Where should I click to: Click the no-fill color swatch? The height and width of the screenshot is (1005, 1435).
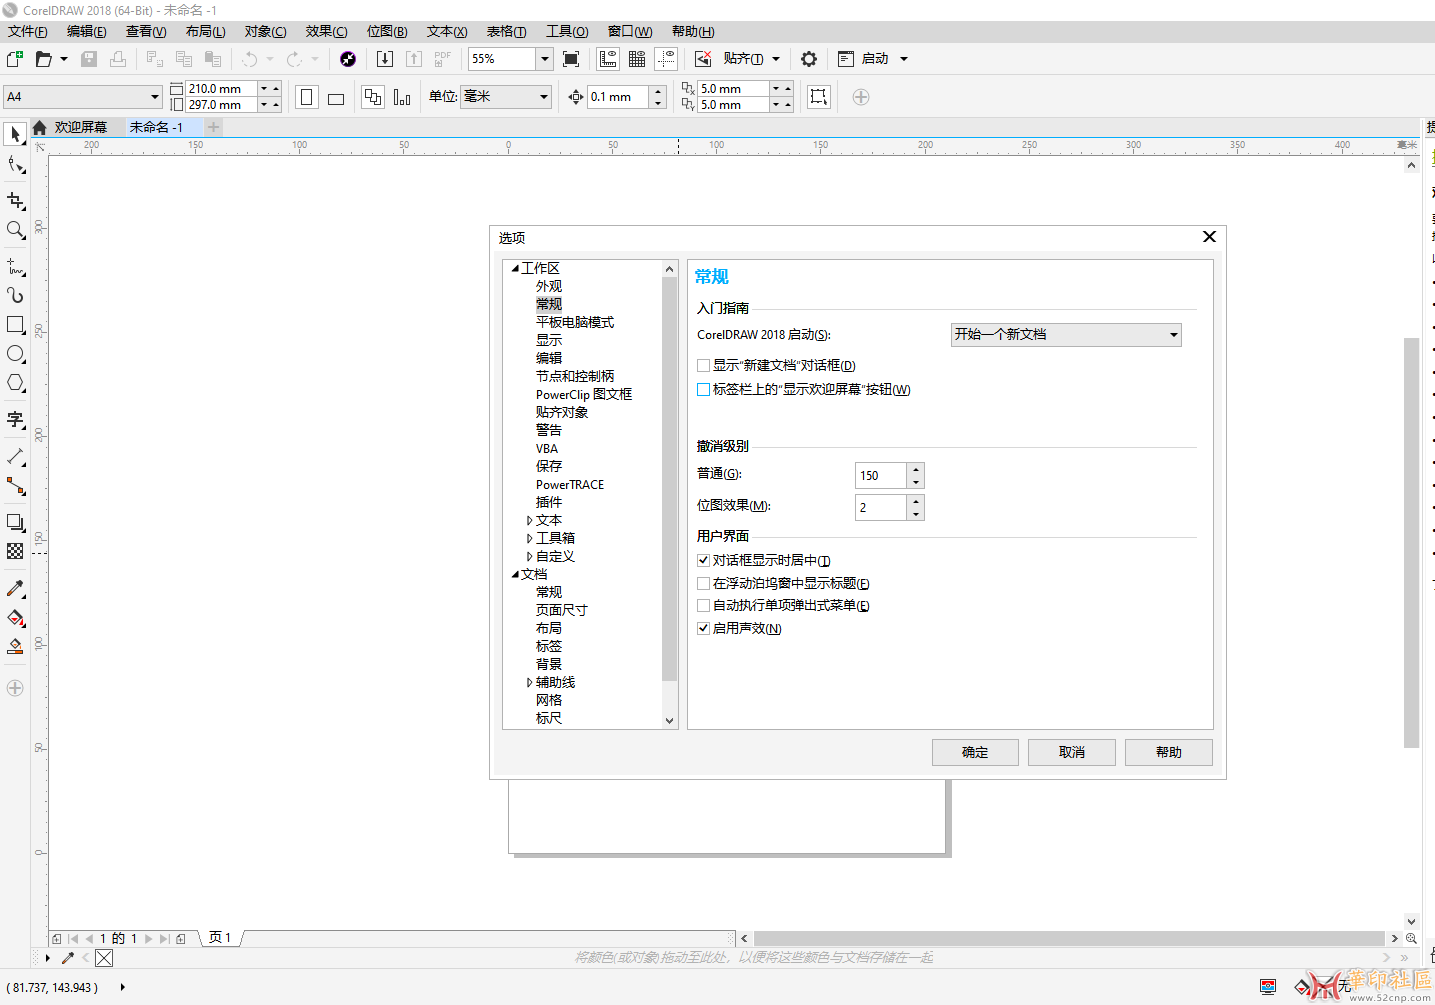point(104,958)
